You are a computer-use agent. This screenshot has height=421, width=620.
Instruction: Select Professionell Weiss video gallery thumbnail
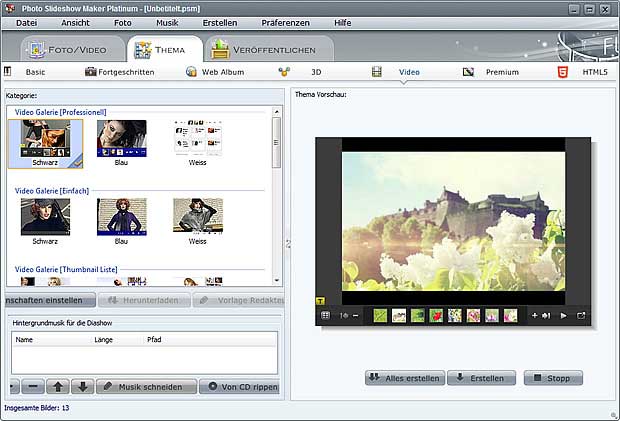click(198, 139)
